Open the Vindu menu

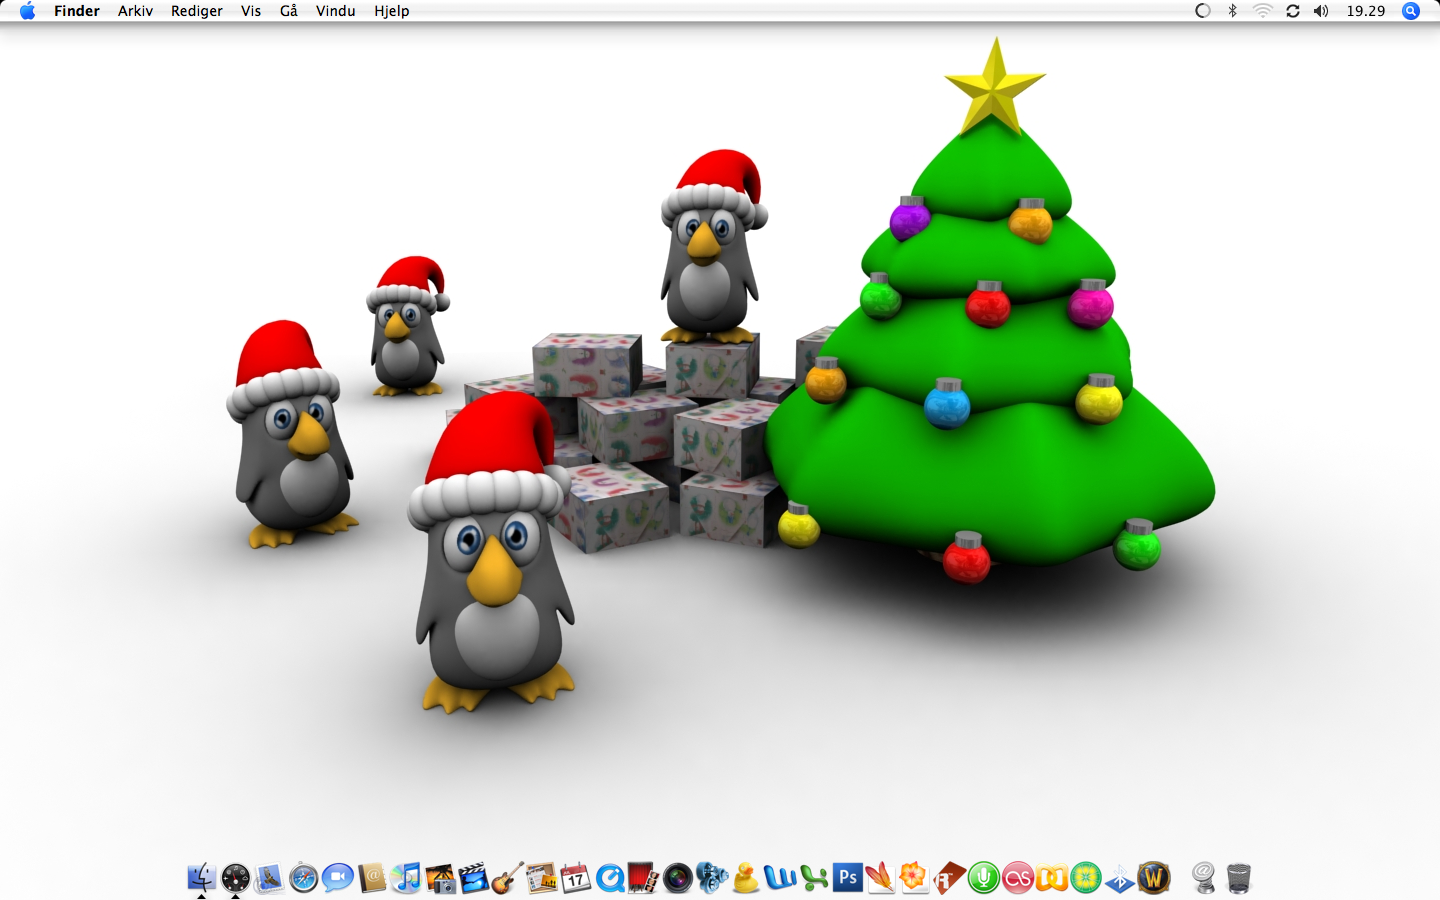(336, 11)
